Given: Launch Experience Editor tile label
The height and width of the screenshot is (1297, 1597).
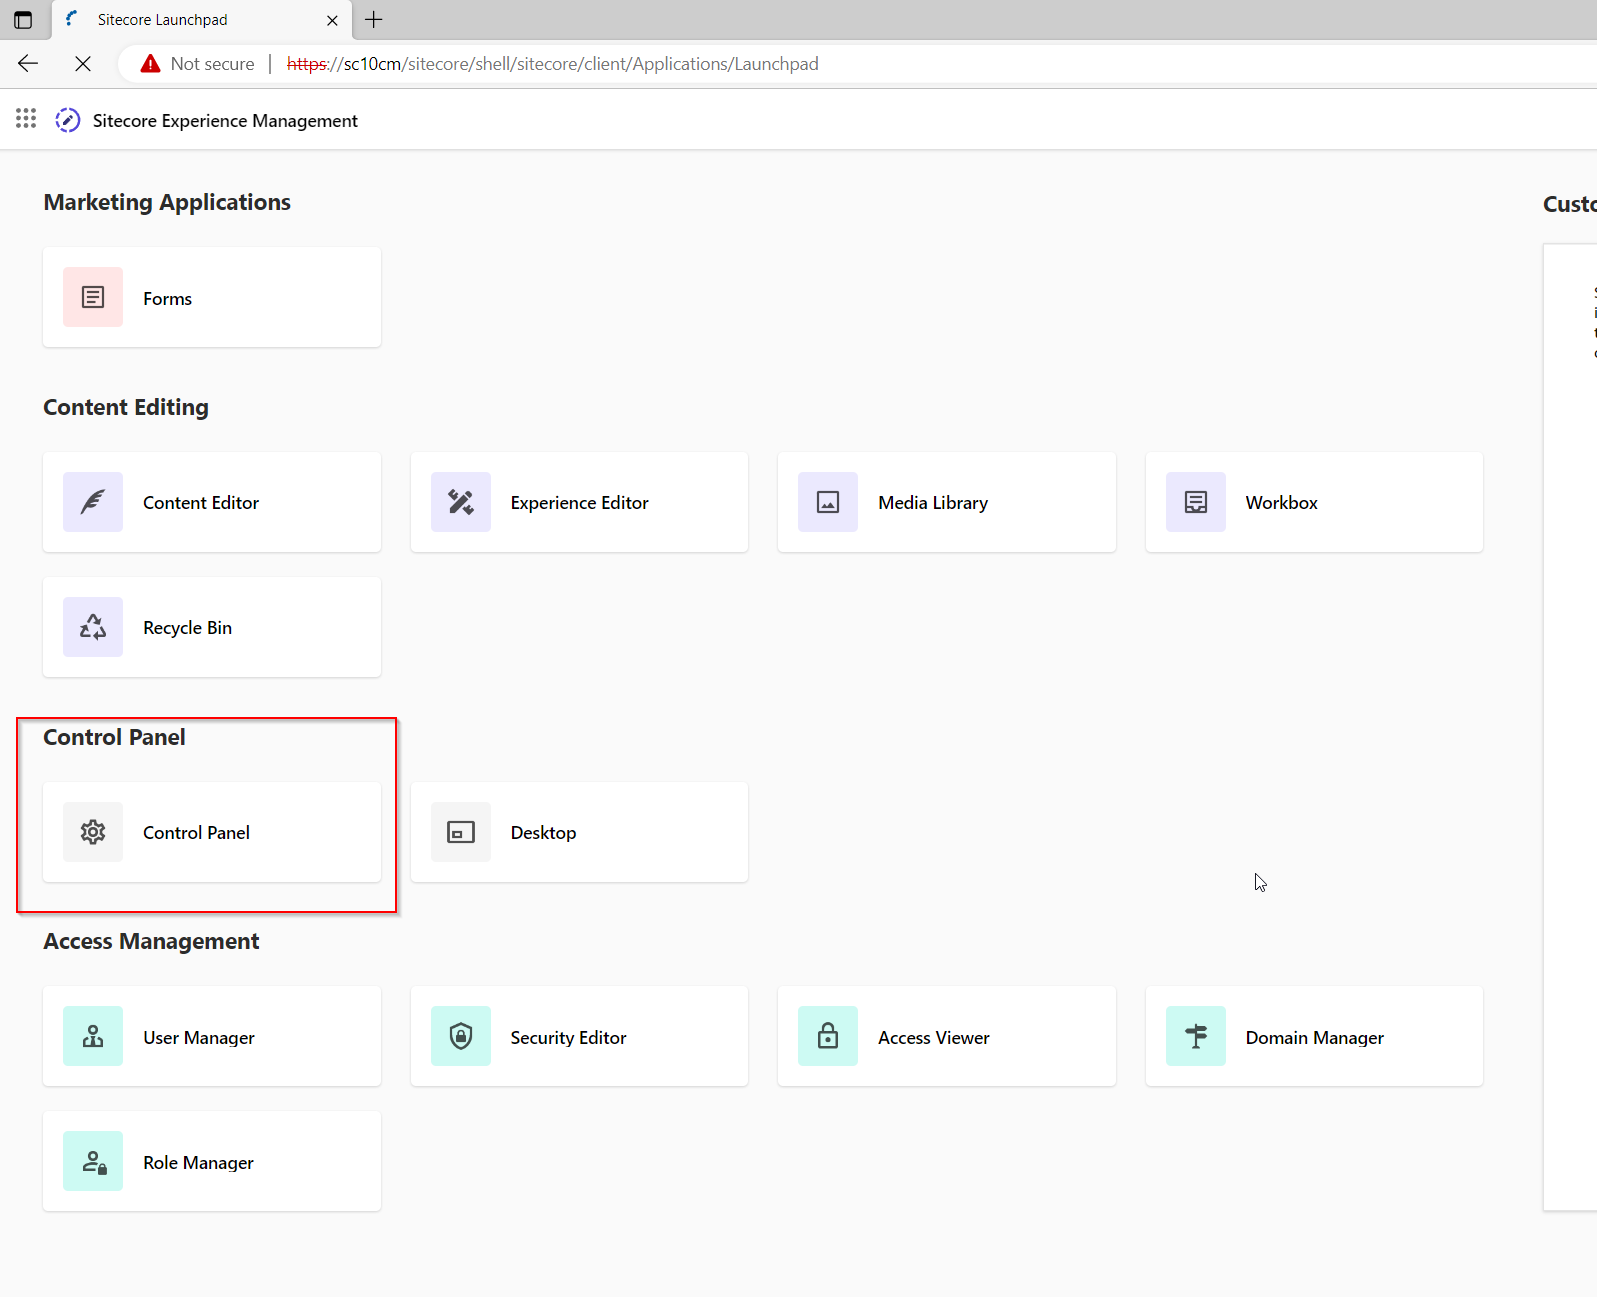Looking at the screenshot, I should [x=579, y=503].
